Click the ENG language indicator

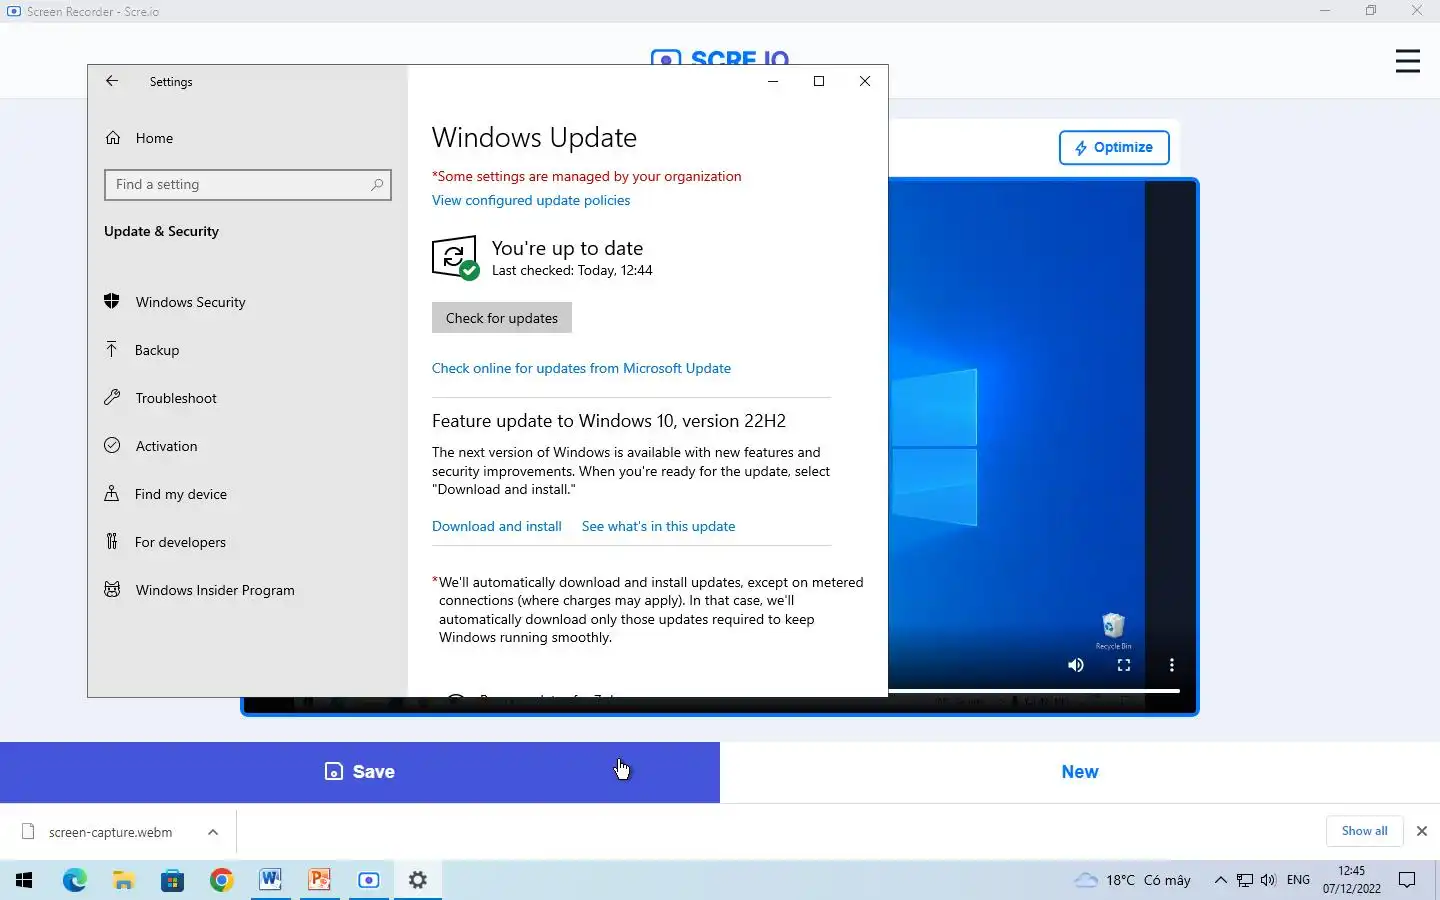point(1298,880)
